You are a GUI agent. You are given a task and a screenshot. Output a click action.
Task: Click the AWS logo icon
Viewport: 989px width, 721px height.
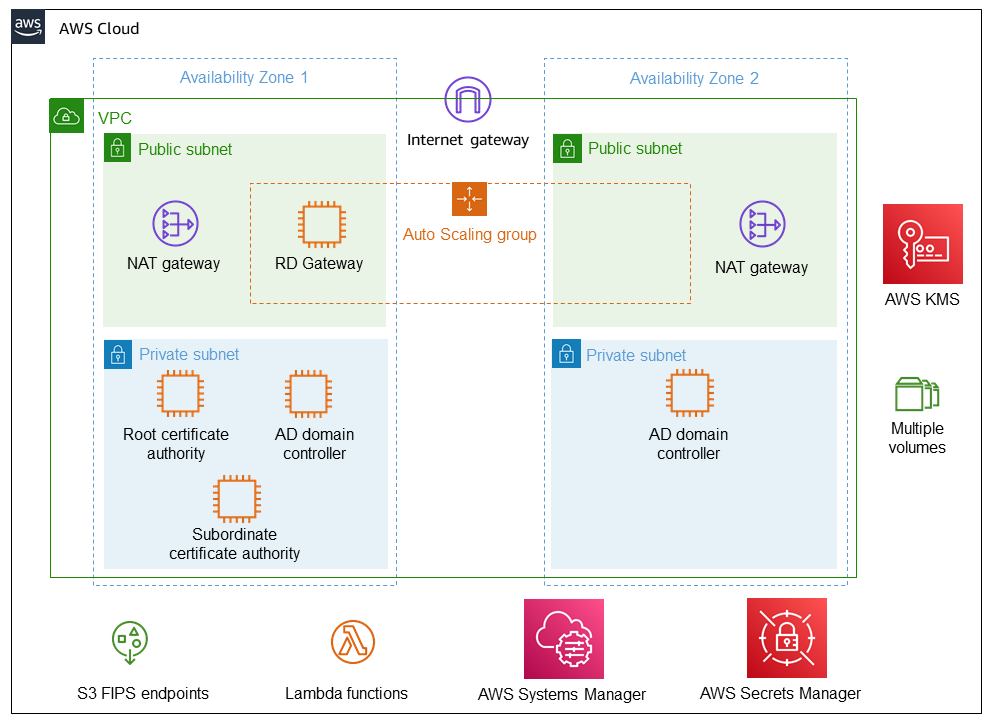pos(28,27)
